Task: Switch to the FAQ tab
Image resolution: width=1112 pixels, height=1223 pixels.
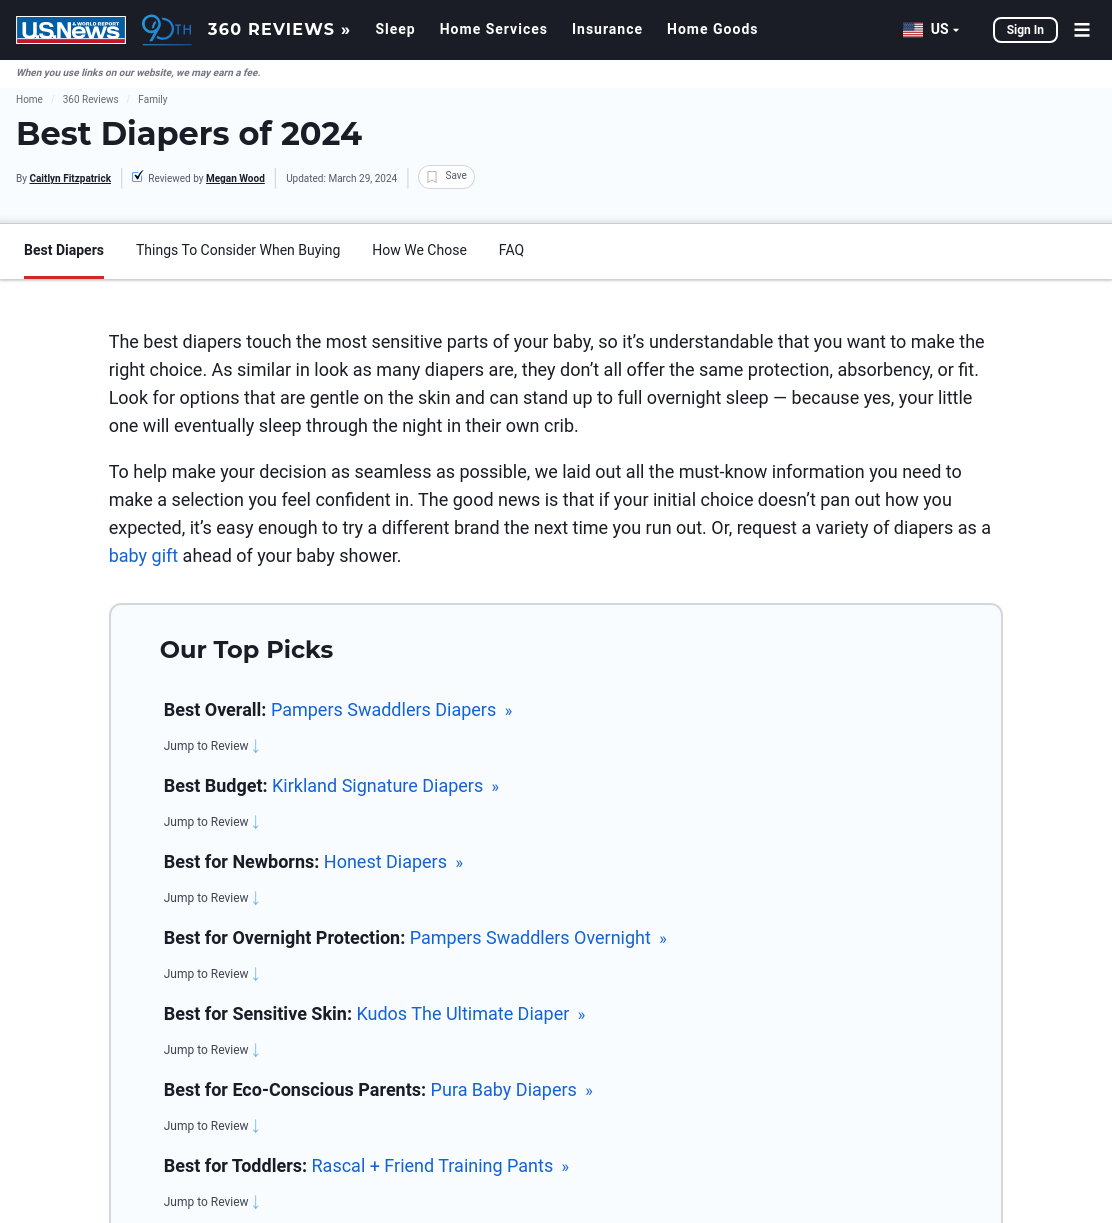Action: (x=511, y=251)
